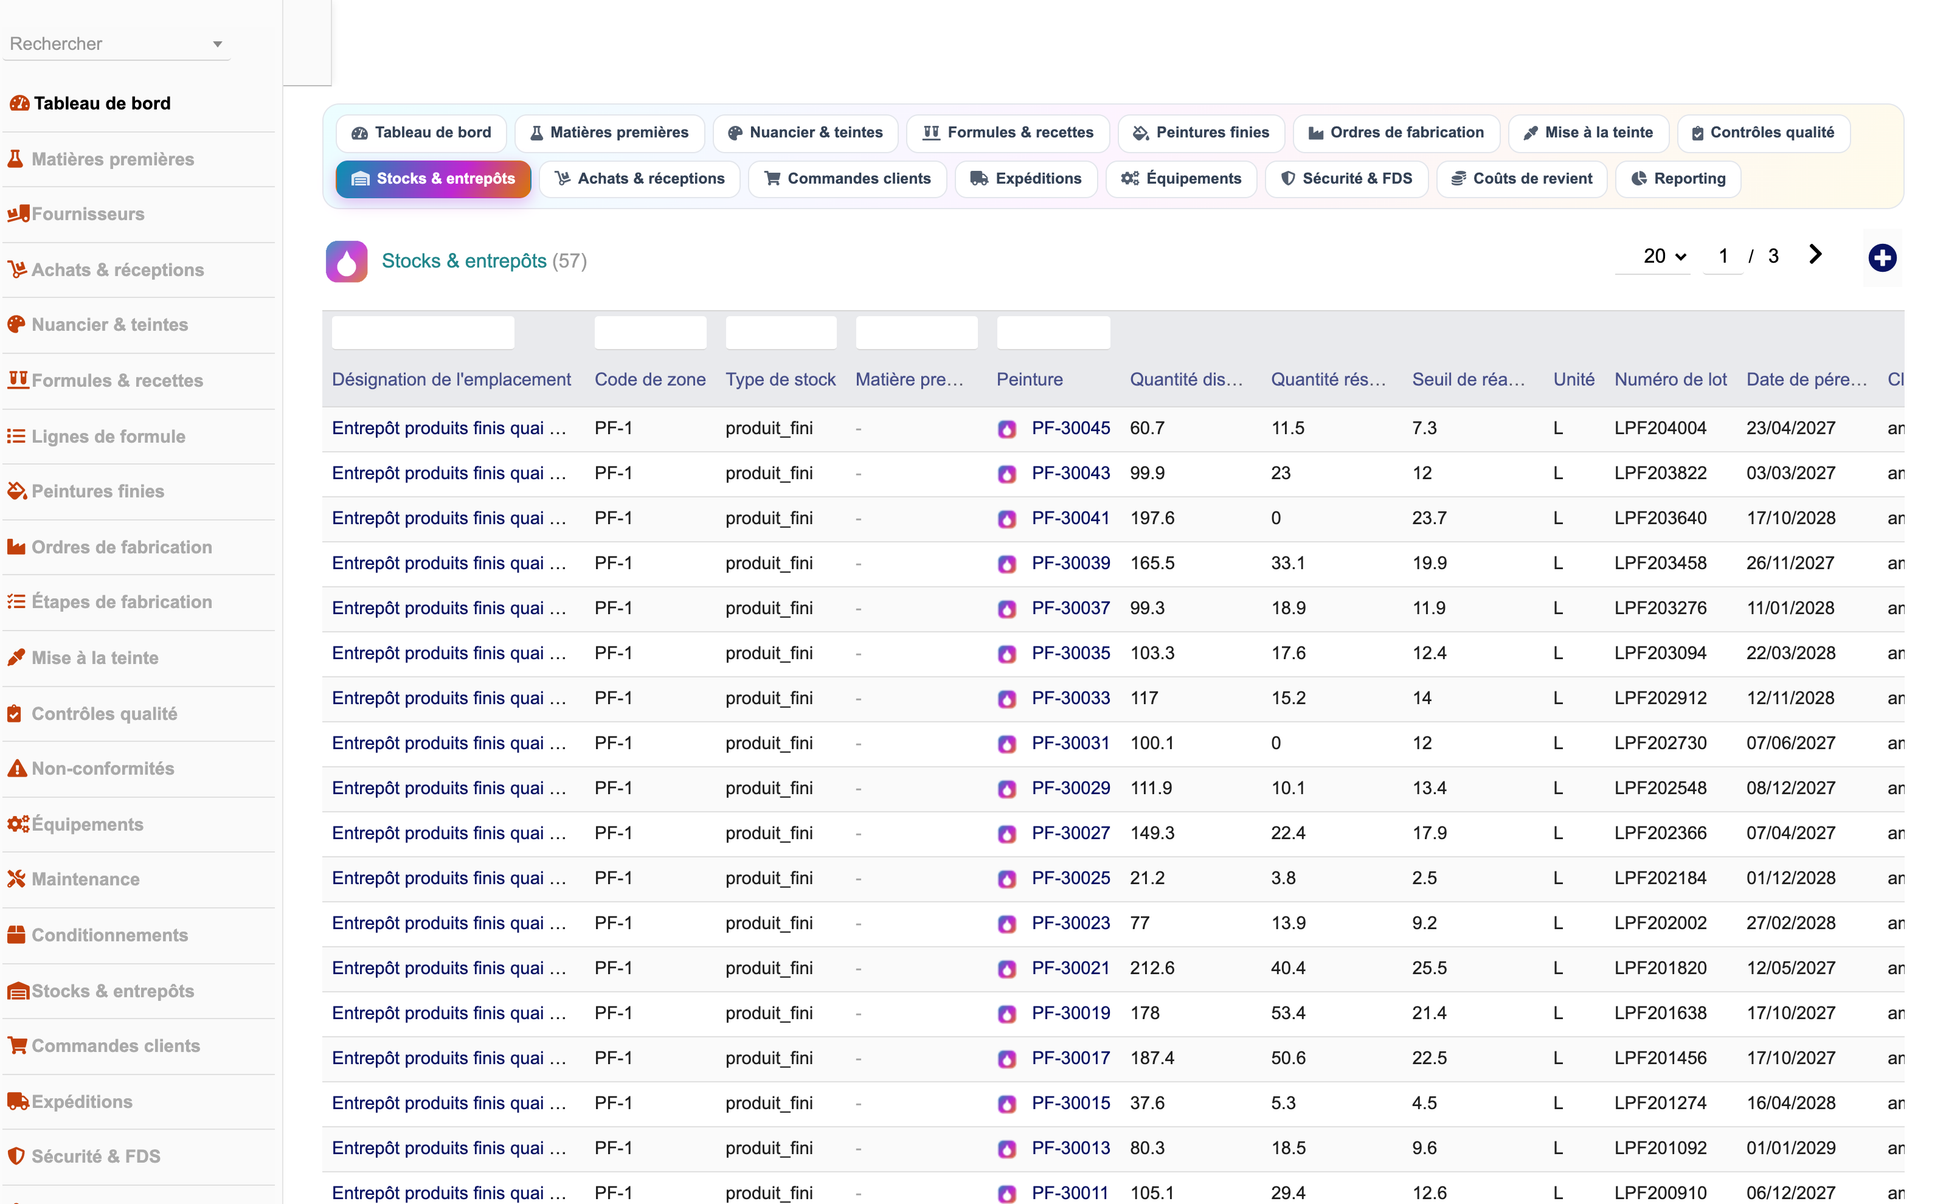Switch to the Achats & réceptions top tab
Image resolution: width=1946 pixels, height=1204 pixels.
click(x=640, y=179)
